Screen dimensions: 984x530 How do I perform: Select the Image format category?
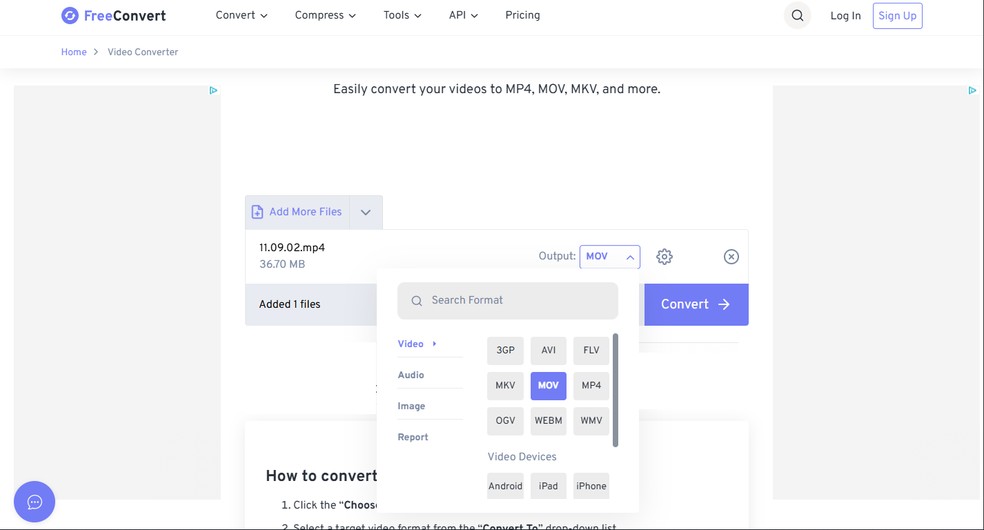point(411,406)
